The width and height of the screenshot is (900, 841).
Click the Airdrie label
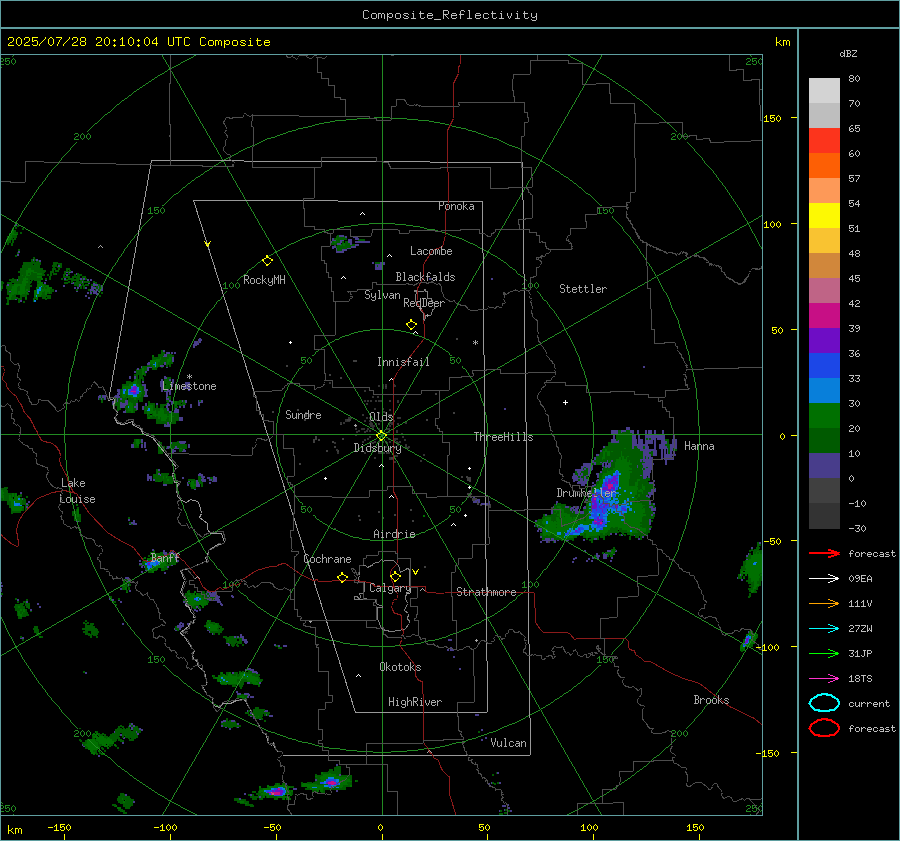pos(394,534)
